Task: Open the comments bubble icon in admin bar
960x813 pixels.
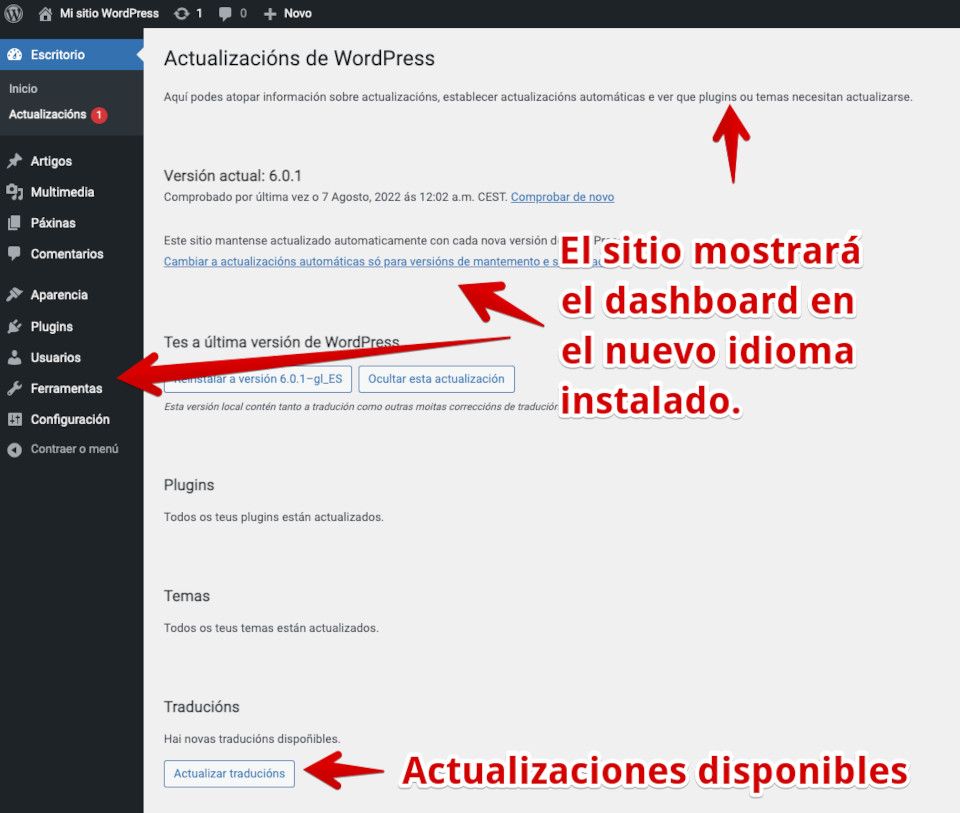Action: pyautogui.click(x=225, y=13)
